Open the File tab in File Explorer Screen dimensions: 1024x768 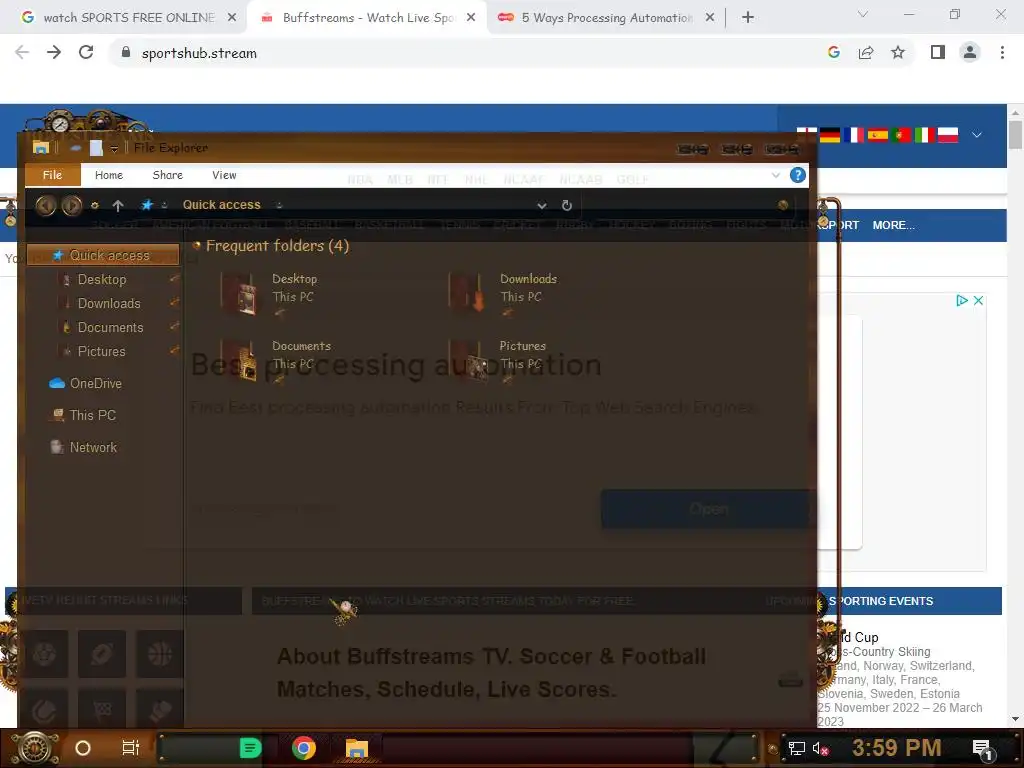coord(52,175)
